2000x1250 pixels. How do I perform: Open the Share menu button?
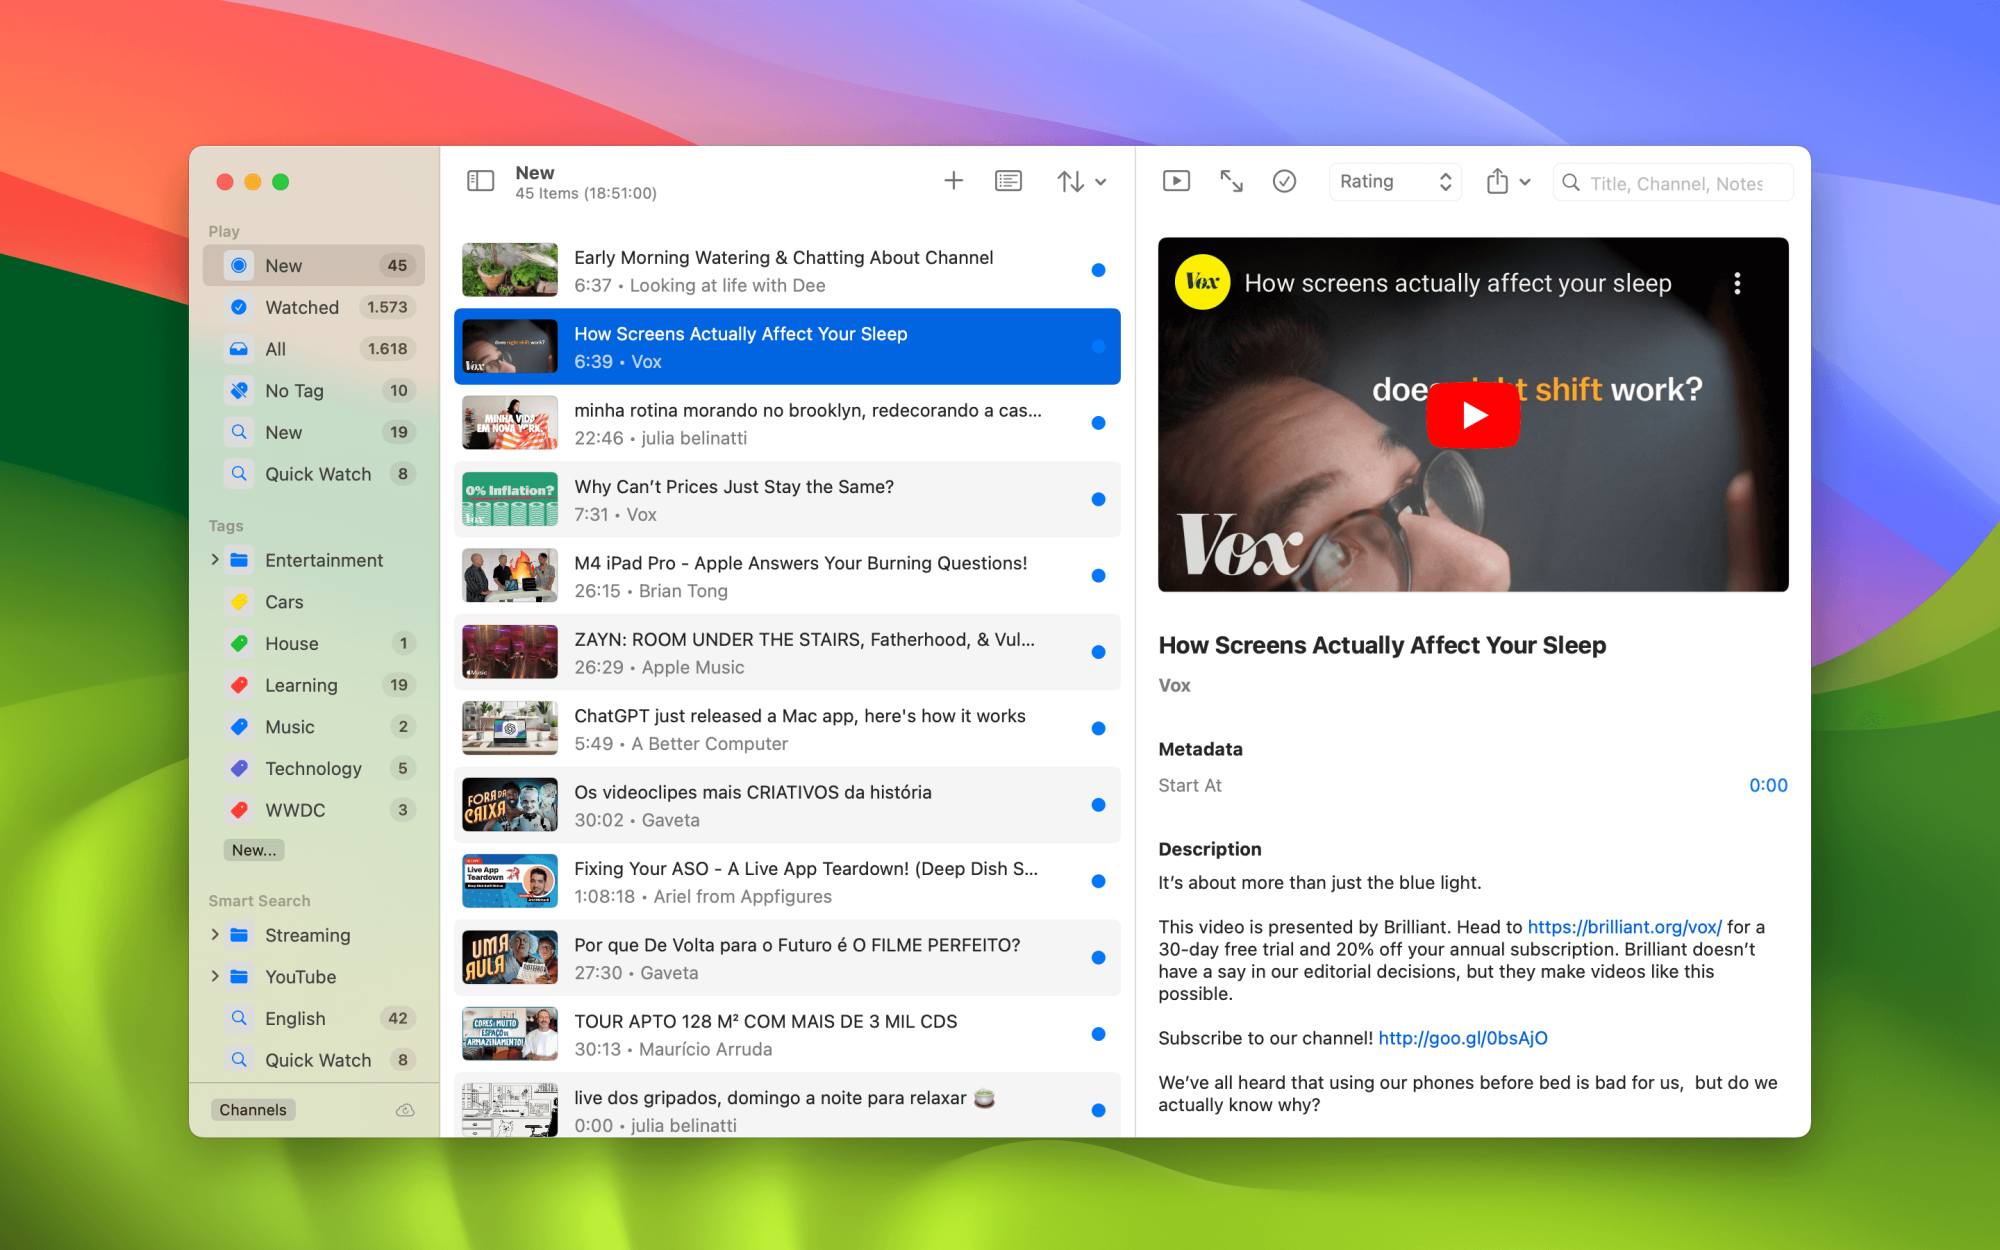[1497, 181]
